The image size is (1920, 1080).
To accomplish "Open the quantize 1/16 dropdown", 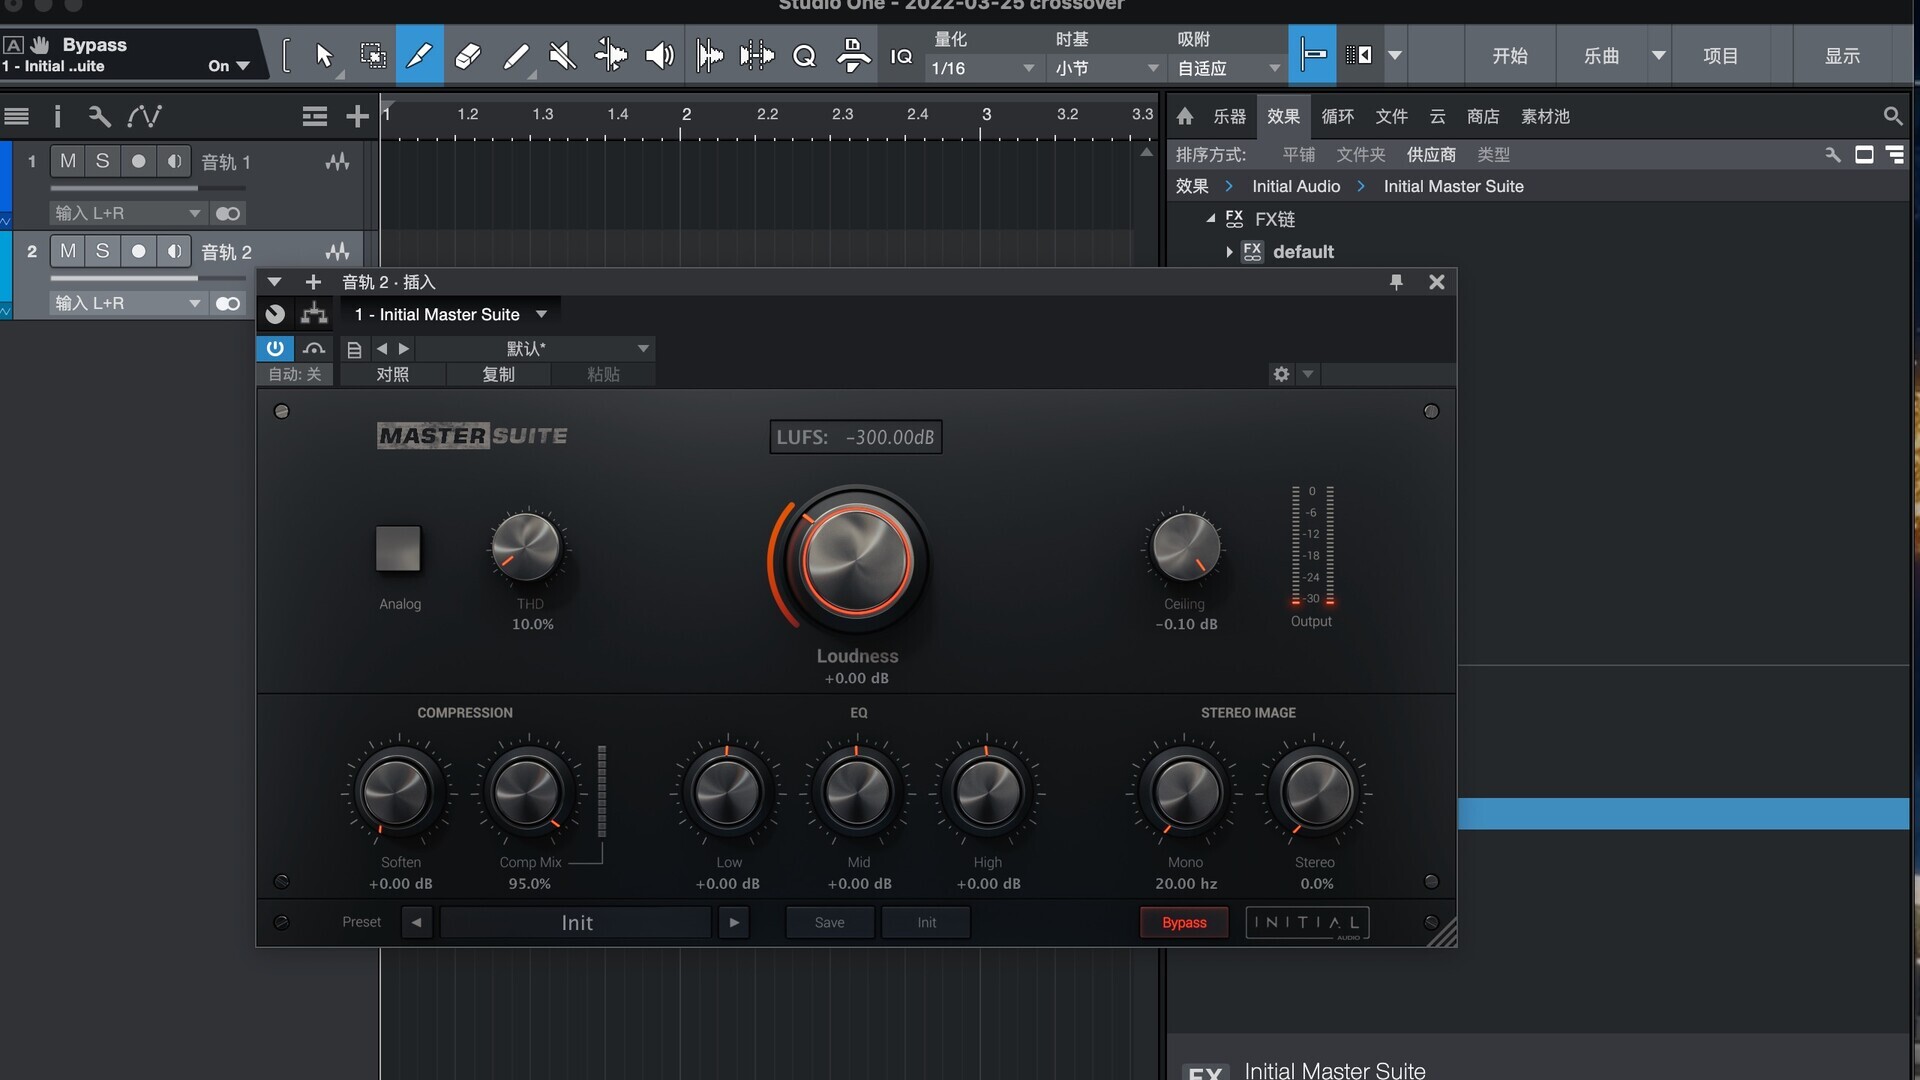I will point(983,68).
